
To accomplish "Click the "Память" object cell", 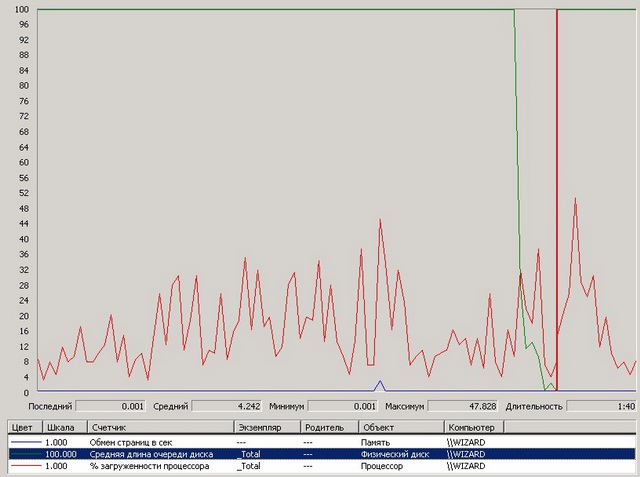I will 400,441.
